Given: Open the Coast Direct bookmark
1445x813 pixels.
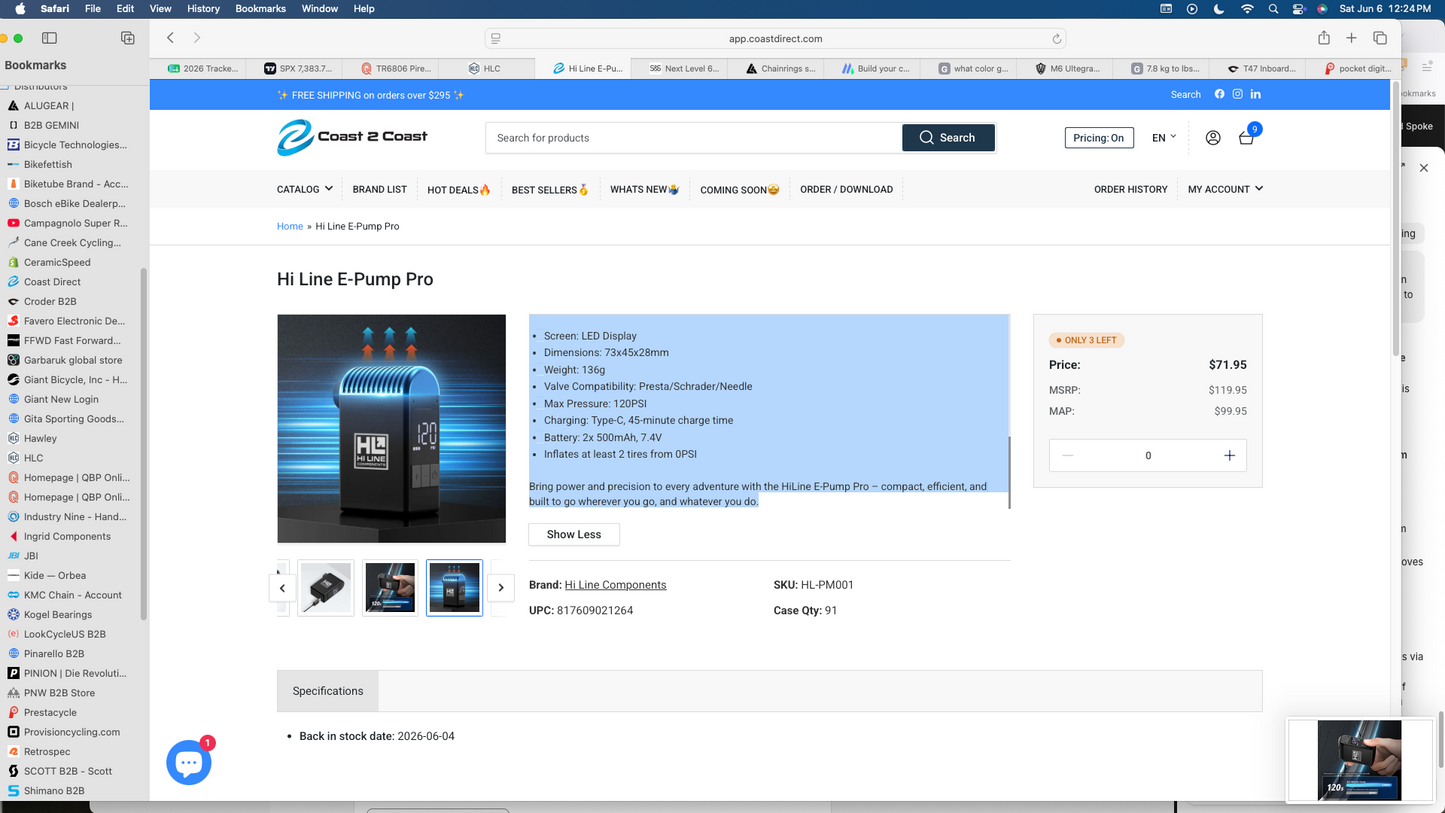Looking at the screenshot, I should 52,282.
